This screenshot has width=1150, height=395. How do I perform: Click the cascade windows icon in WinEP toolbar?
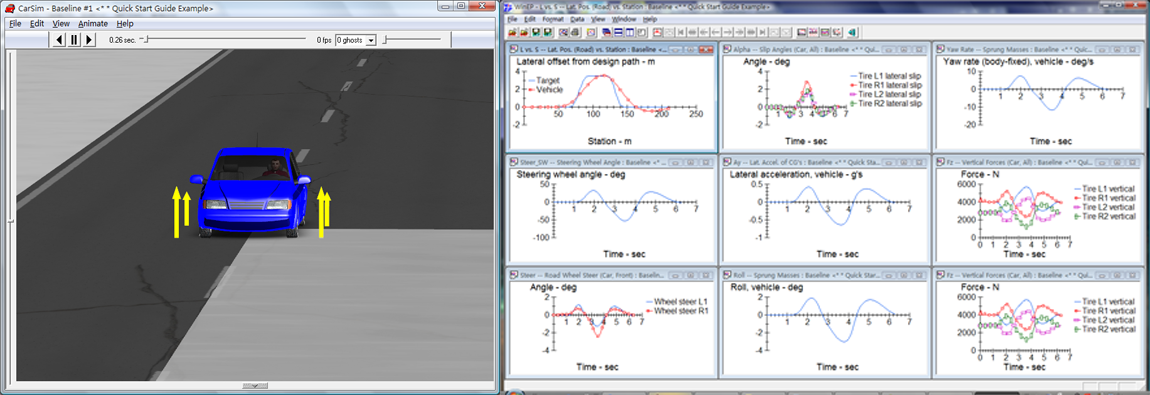[x=607, y=32]
